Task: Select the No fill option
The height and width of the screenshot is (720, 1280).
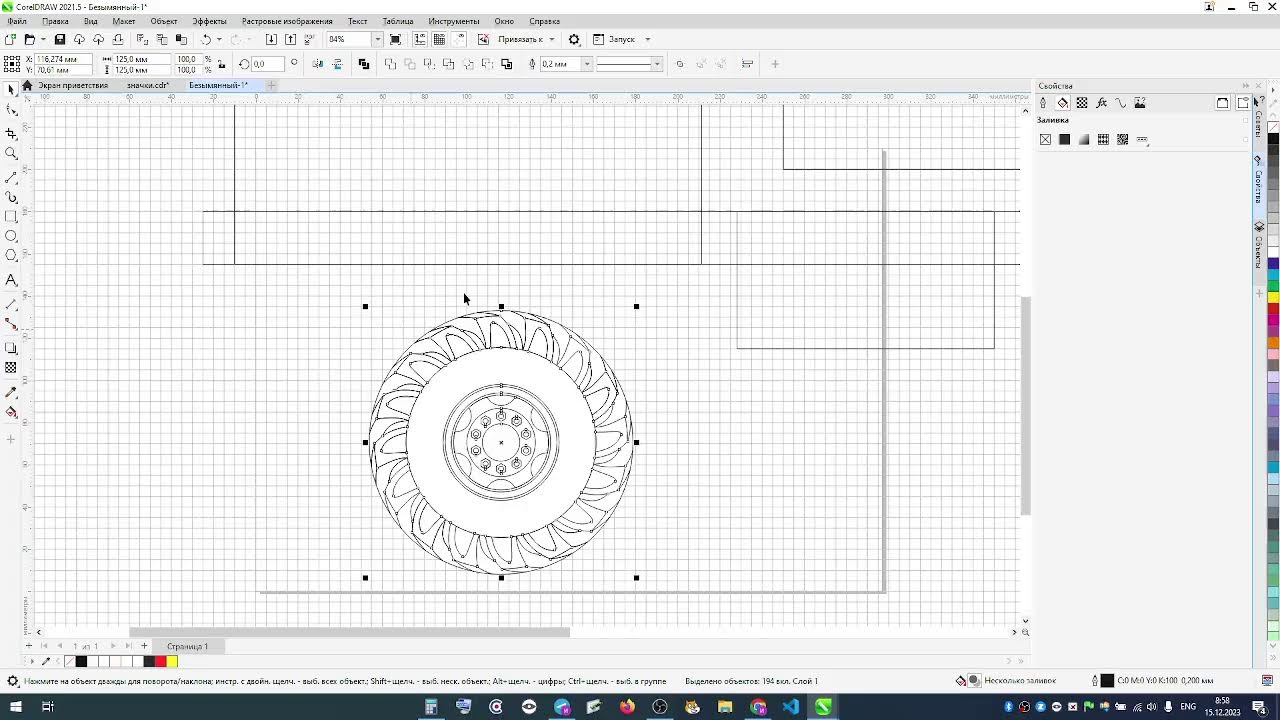Action: 1045,139
